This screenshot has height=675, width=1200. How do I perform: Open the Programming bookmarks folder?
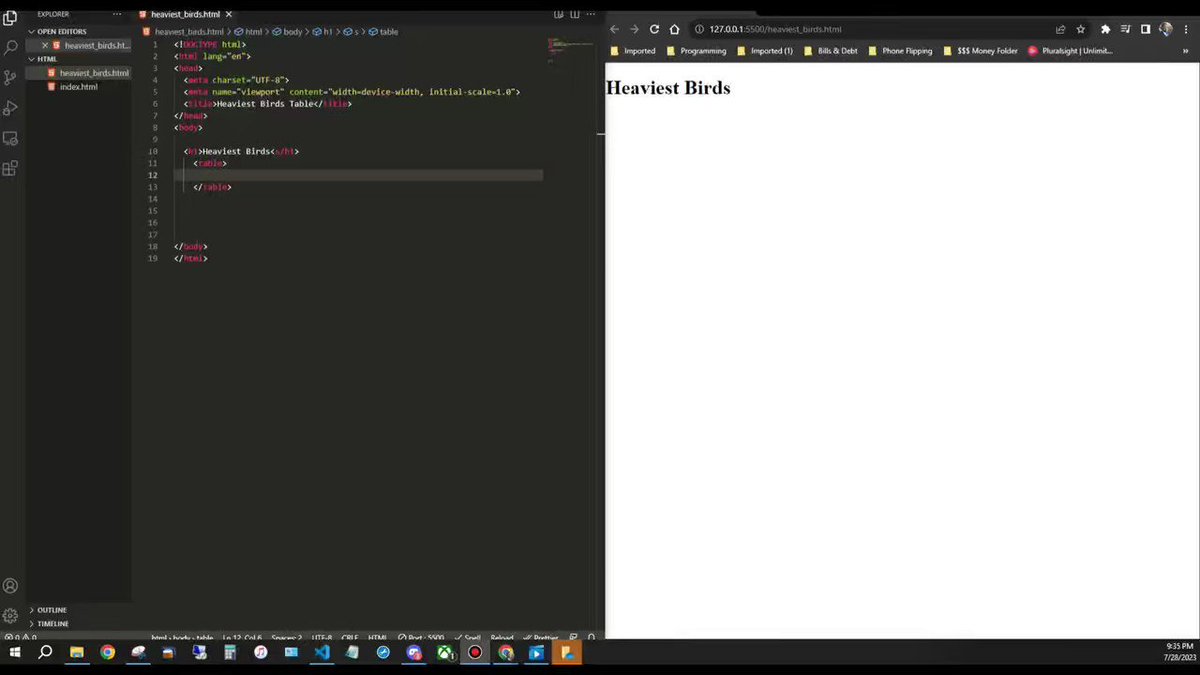tap(697, 50)
